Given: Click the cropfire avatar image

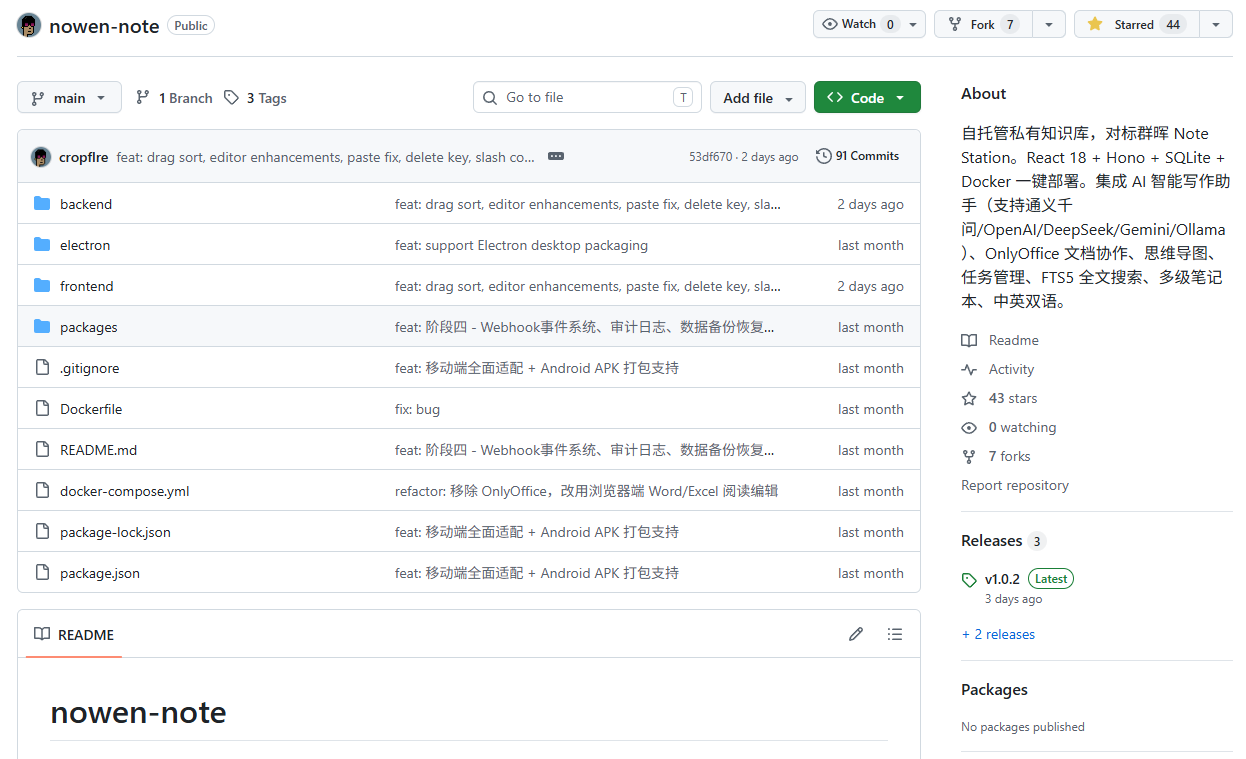Looking at the screenshot, I should 41,157.
